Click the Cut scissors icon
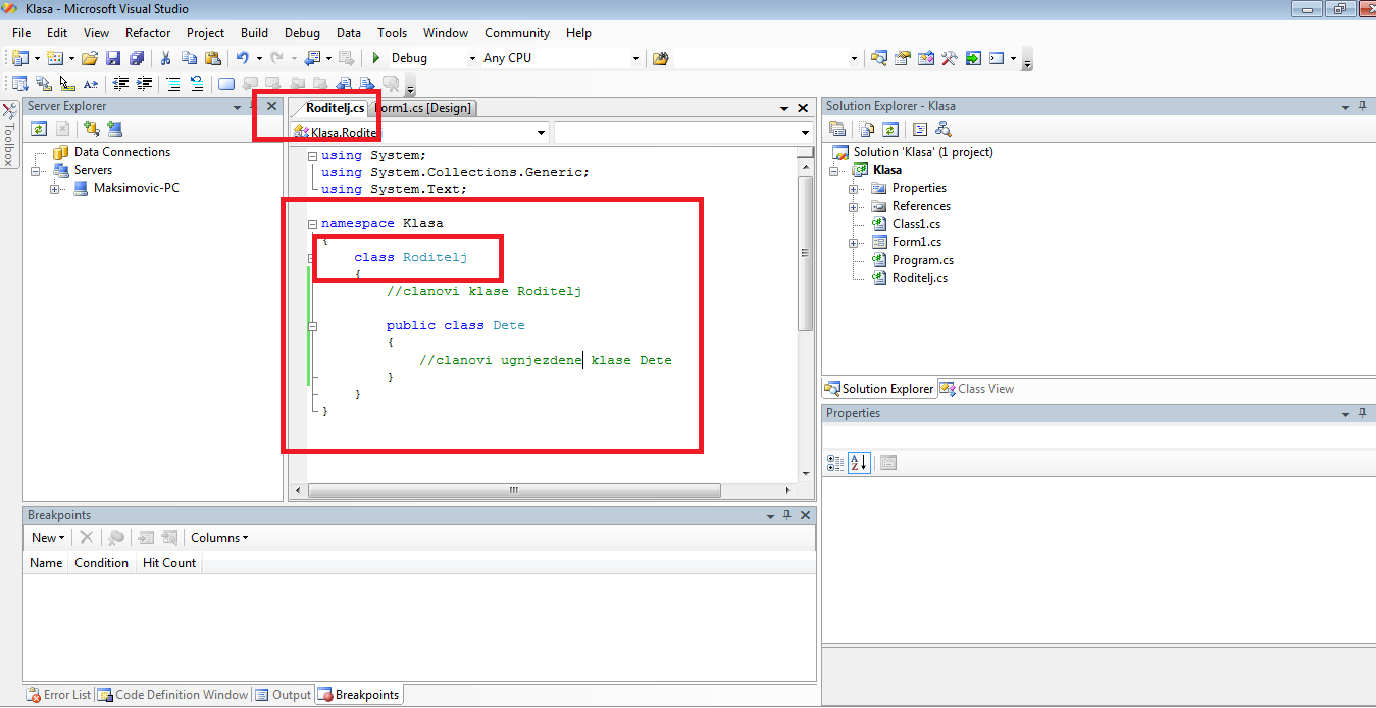 [x=166, y=58]
